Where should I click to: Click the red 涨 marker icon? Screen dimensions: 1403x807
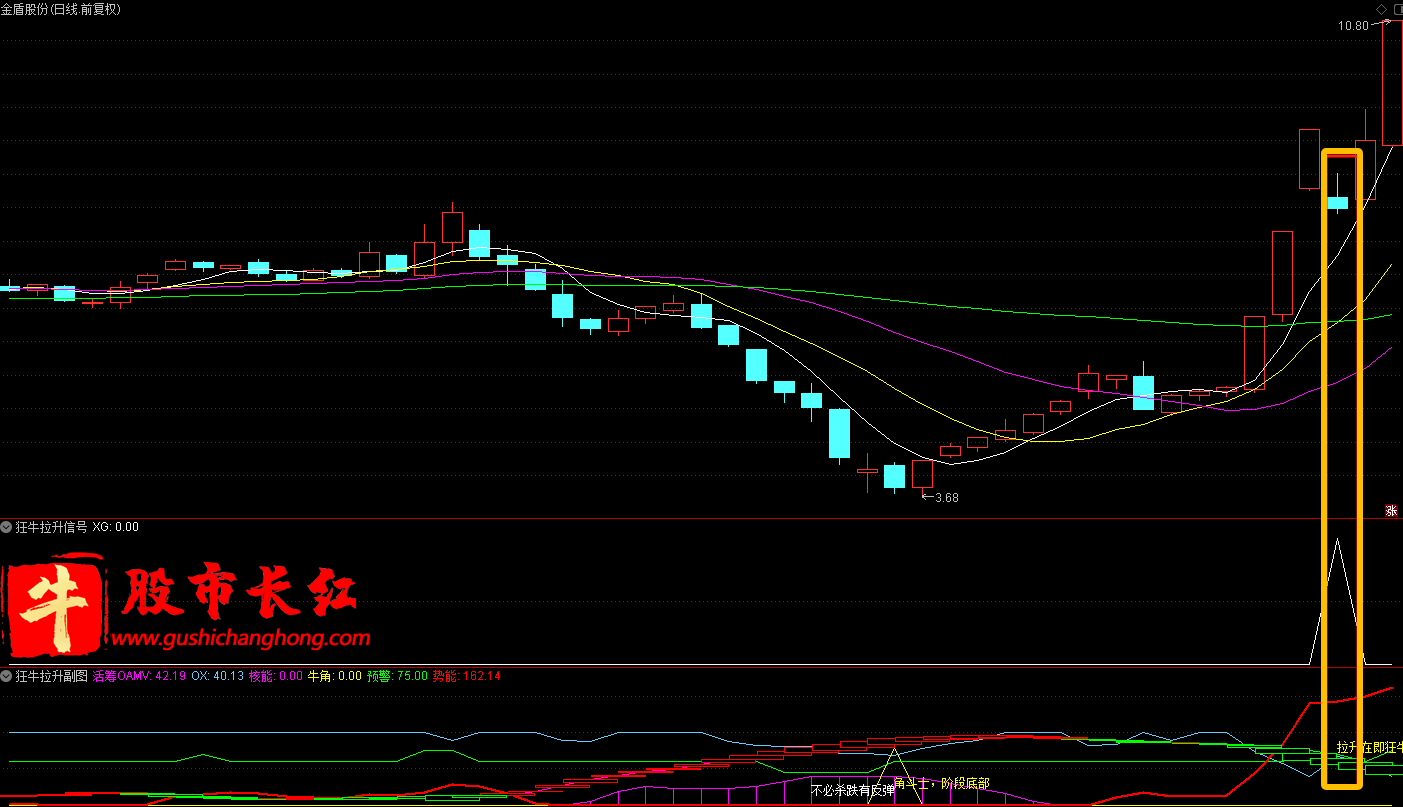[1390, 510]
